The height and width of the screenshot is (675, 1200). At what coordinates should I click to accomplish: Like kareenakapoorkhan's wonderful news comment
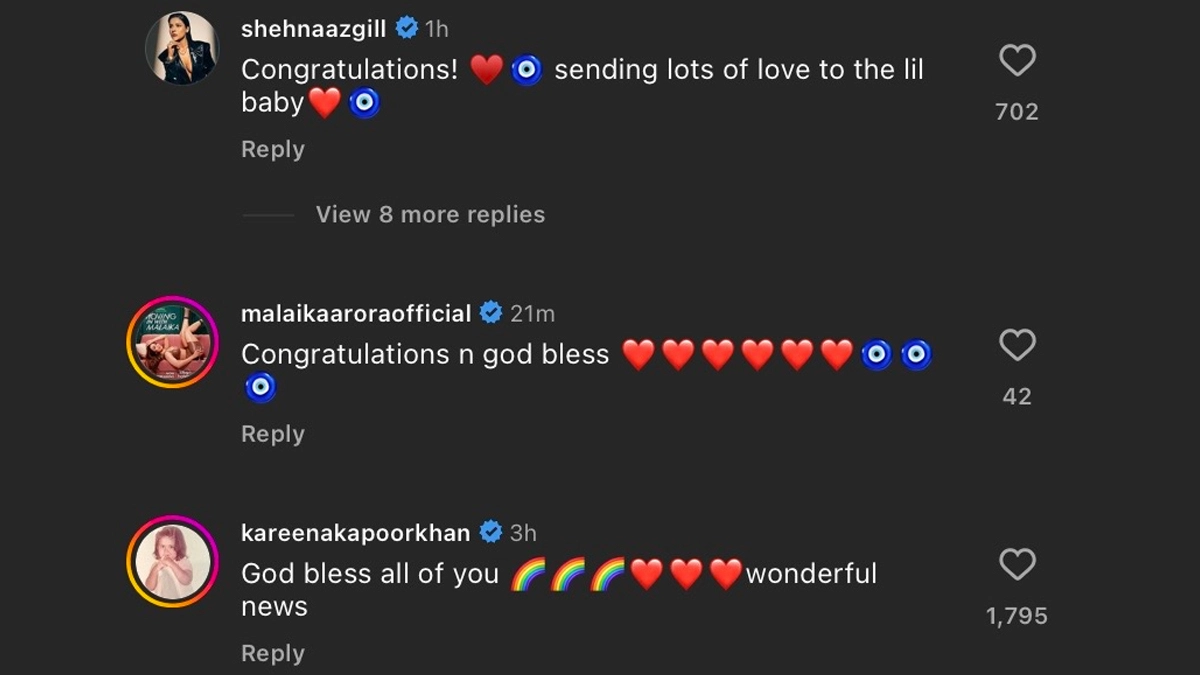point(1017,566)
